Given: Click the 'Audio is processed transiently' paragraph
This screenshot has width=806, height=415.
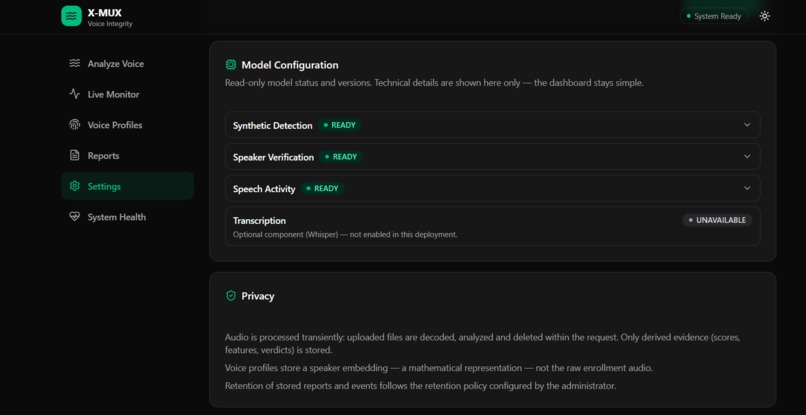Looking at the screenshot, I should point(483,344).
